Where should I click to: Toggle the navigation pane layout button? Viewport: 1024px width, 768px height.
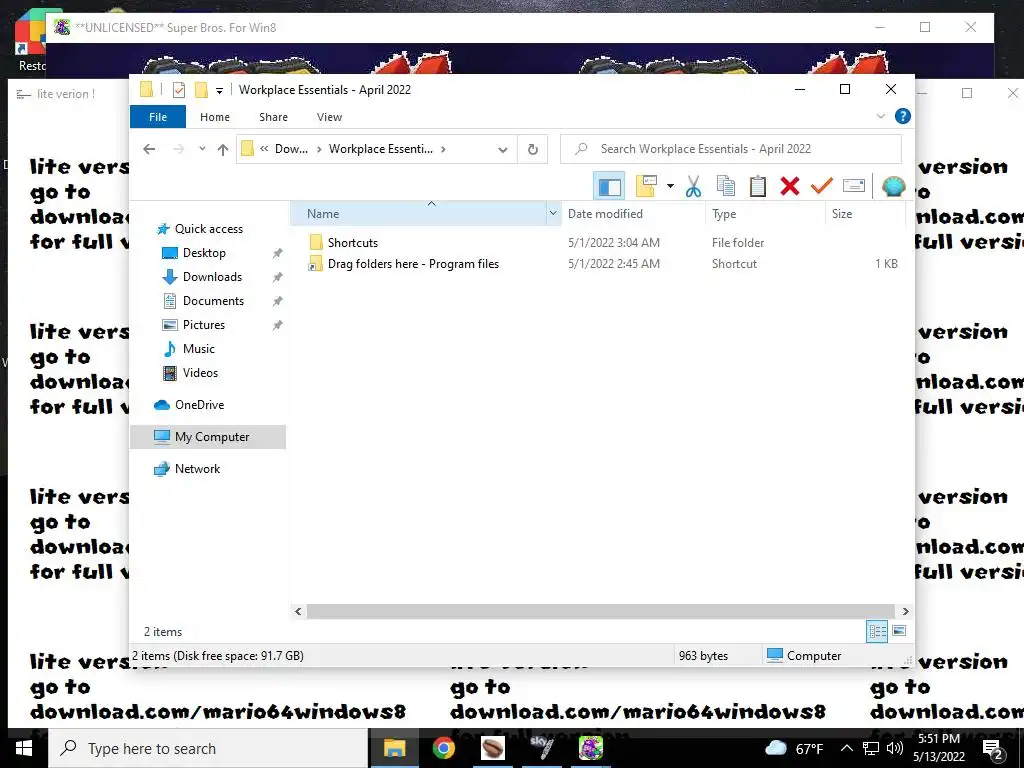(x=609, y=187)
